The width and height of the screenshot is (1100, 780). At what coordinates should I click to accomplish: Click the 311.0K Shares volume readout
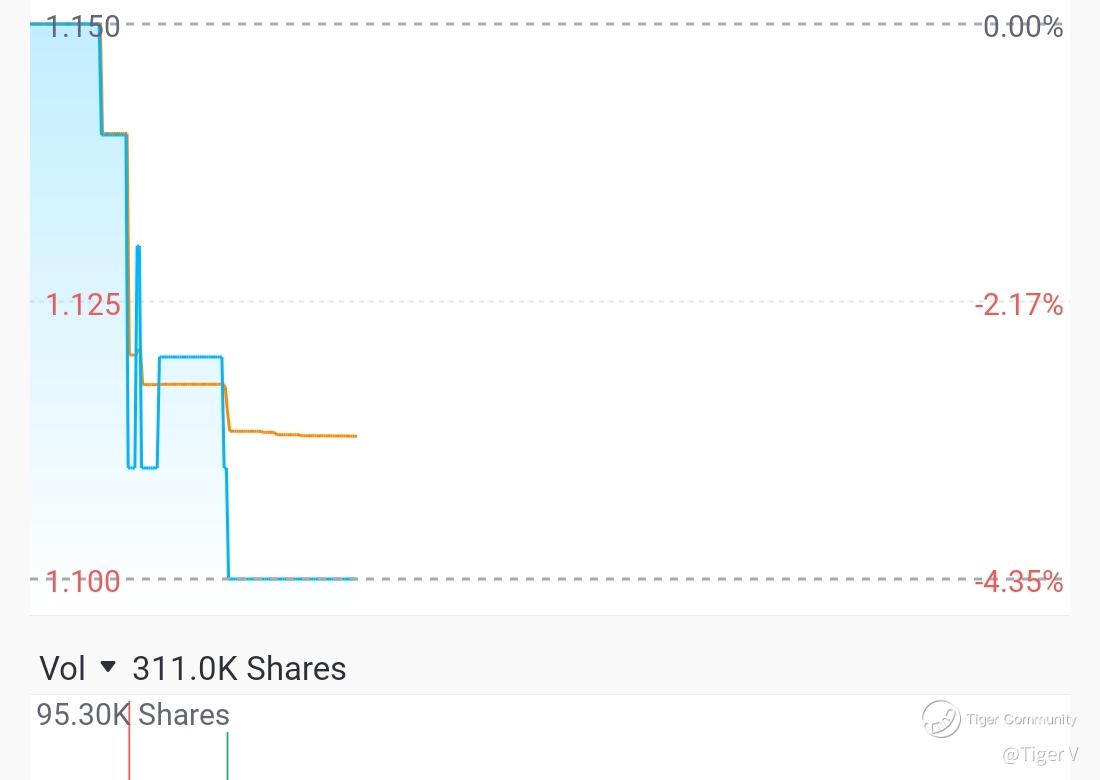[x=239, y=668]
